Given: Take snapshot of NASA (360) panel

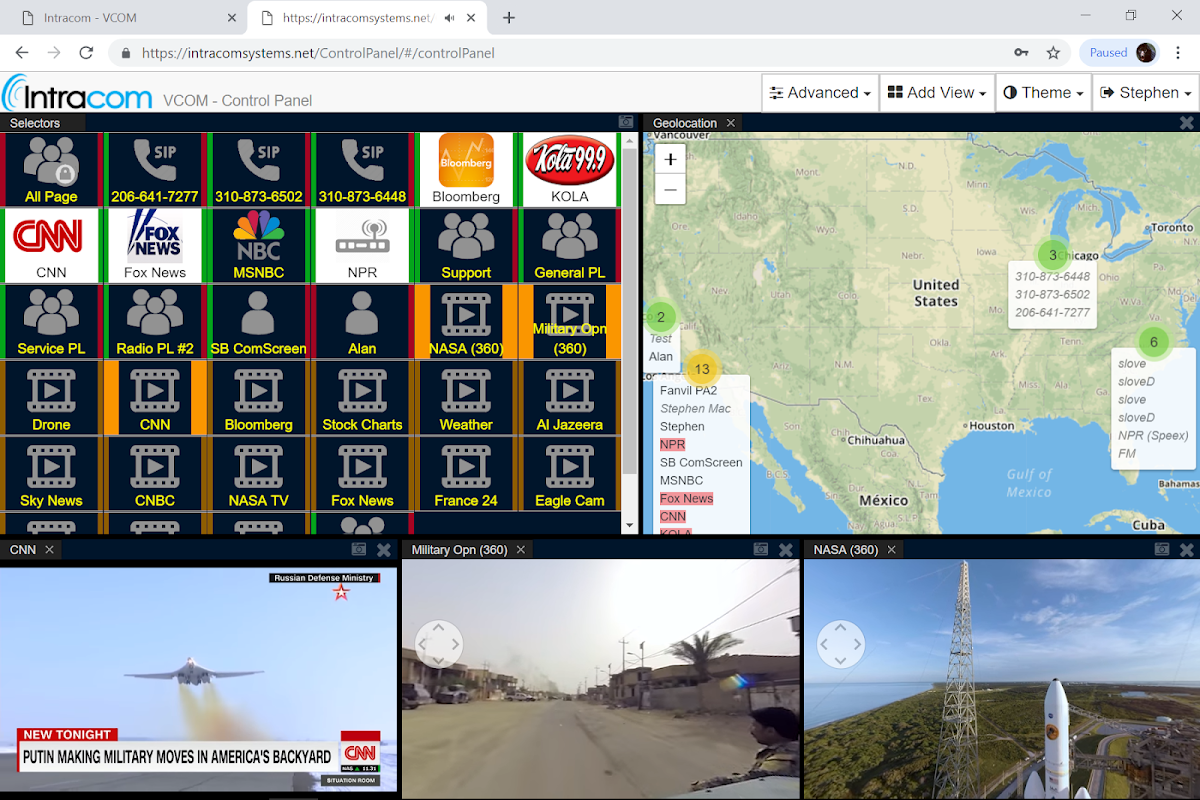Looking at the screenshot, I should (1163, 550).
